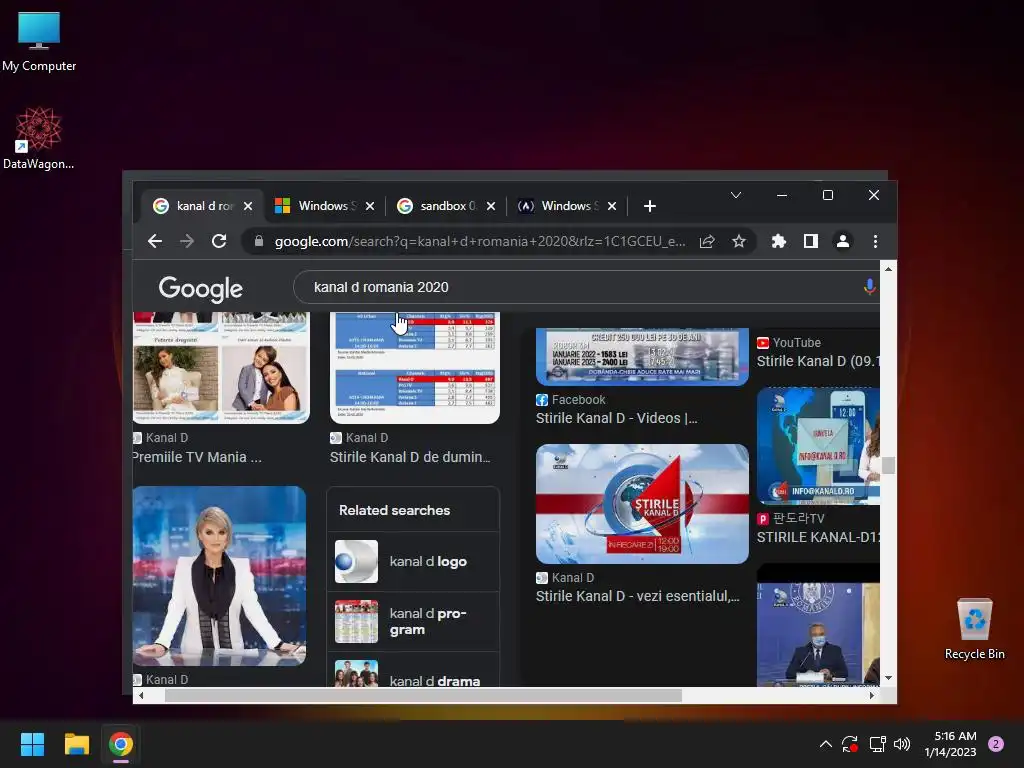Open the Windows Start menu
The width and height of the screenshot is (1024, 768).
click(32, 744)
